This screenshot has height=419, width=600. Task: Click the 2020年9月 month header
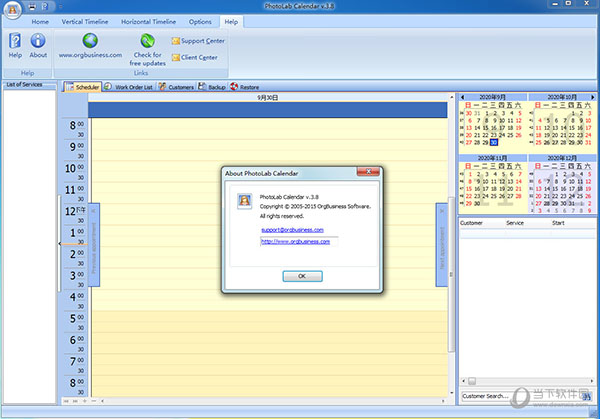click(x=492, y=97)
